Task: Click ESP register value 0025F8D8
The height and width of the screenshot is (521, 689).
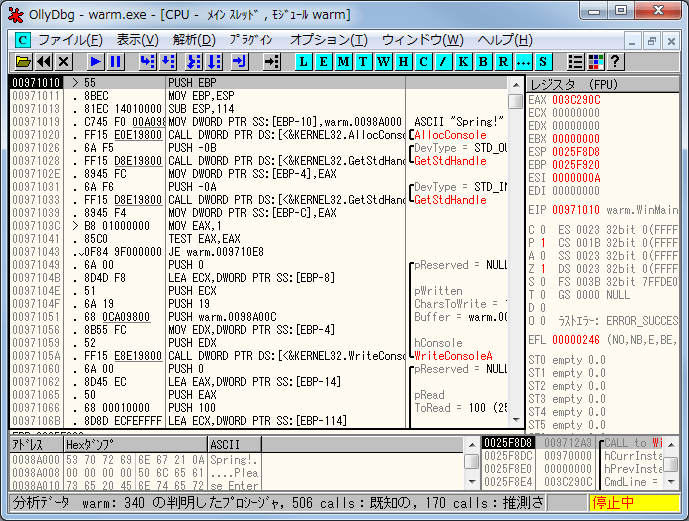Action: [x=576, y=152]
